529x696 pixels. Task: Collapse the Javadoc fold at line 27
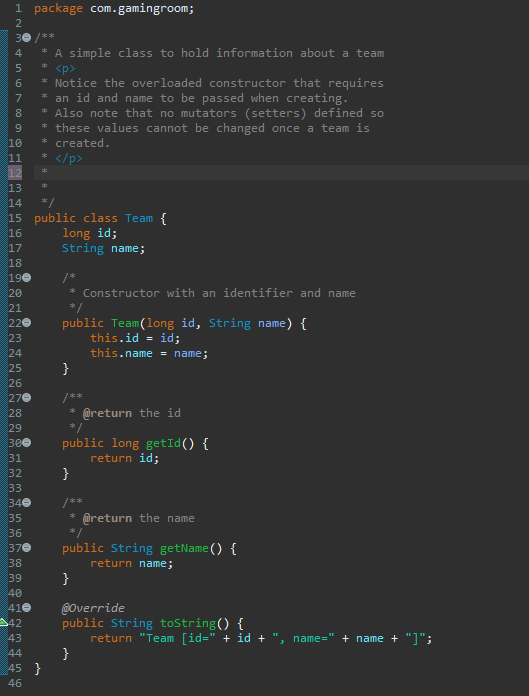pos(27,398)
